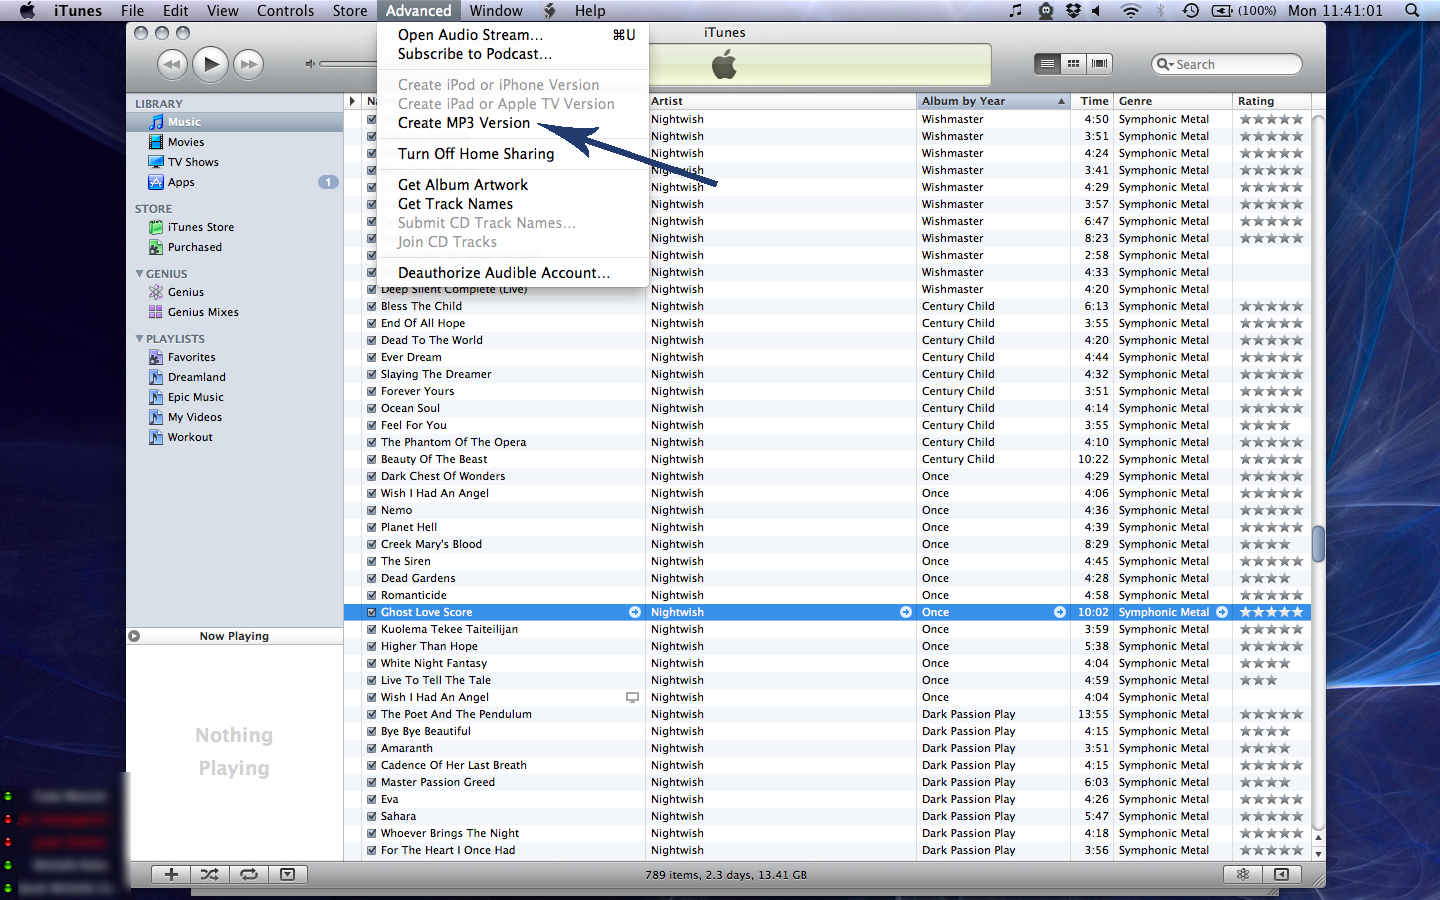Uncheck Bless The Child checkbox
Viewport: 1440px width, 900px height.
(x=372, y=306)
